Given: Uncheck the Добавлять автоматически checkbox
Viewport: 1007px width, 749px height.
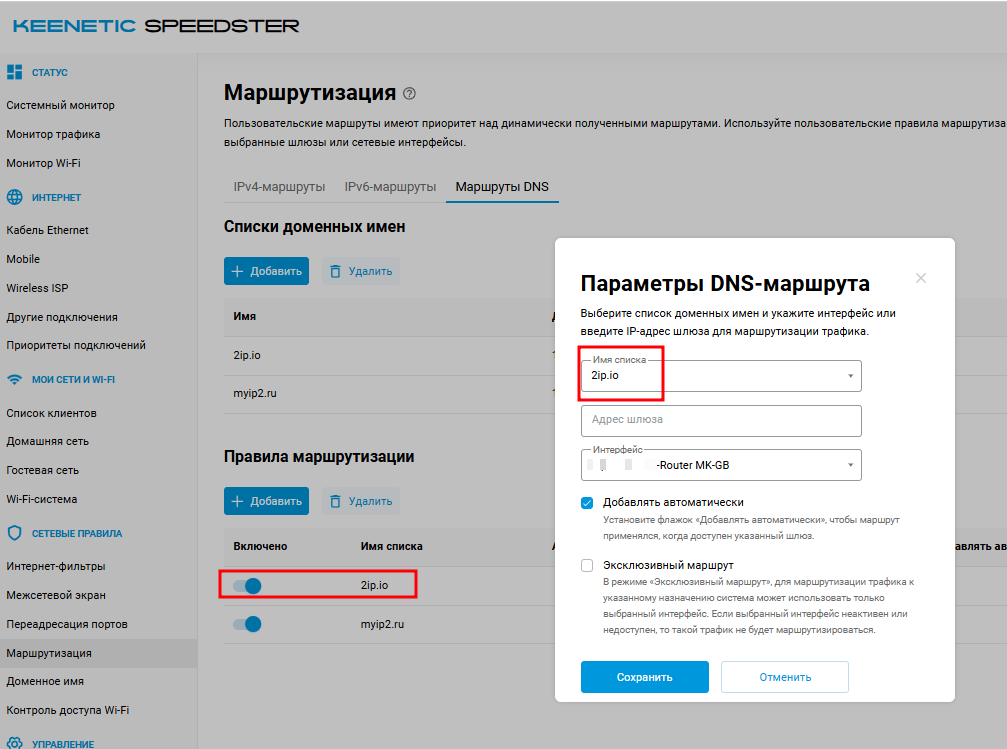Looking at the screenshot, I should [x=587, y=502].
